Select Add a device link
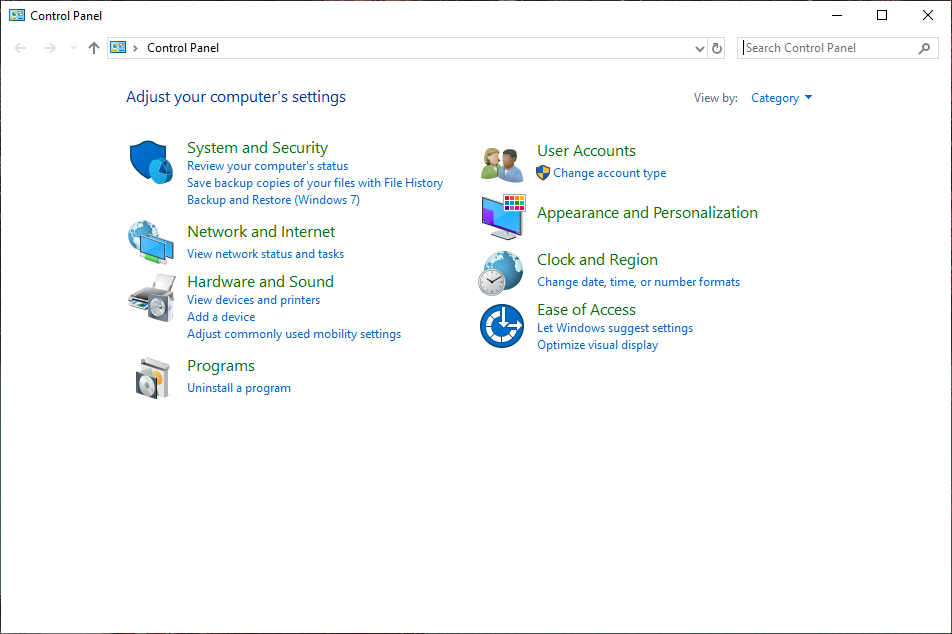 (x=221, y=317)
